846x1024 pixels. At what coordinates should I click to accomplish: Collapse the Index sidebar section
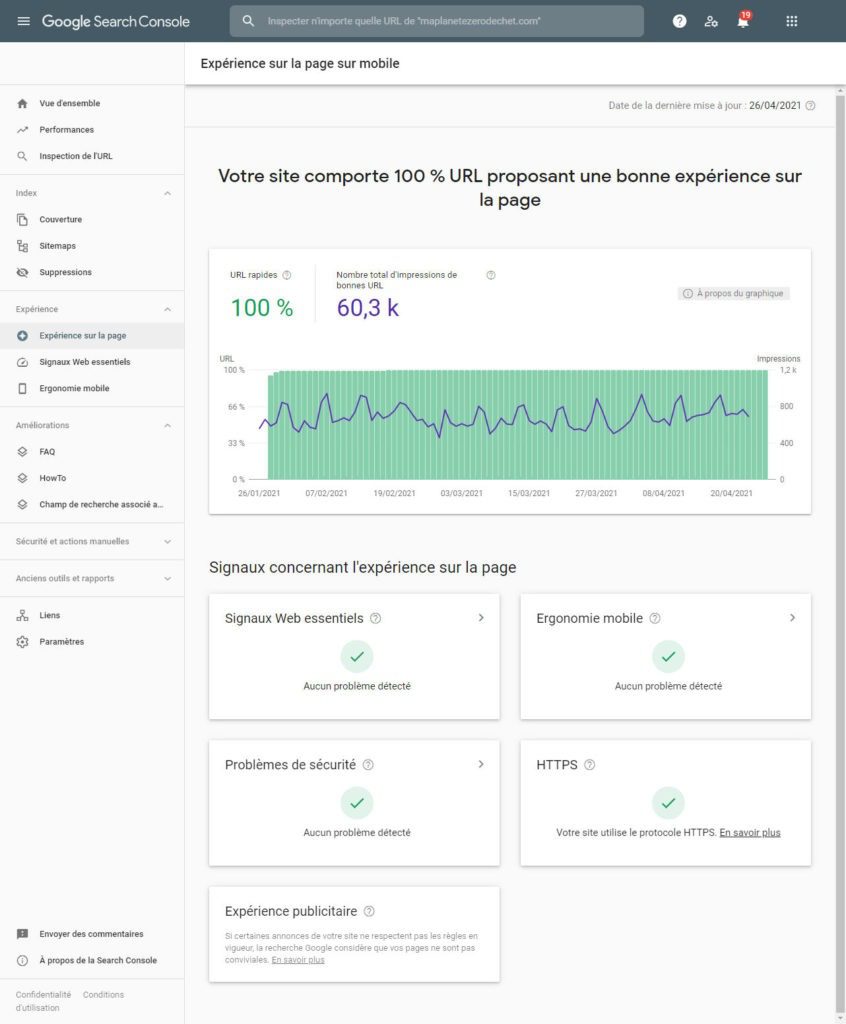pyautogui.click(x=167, y=193)
